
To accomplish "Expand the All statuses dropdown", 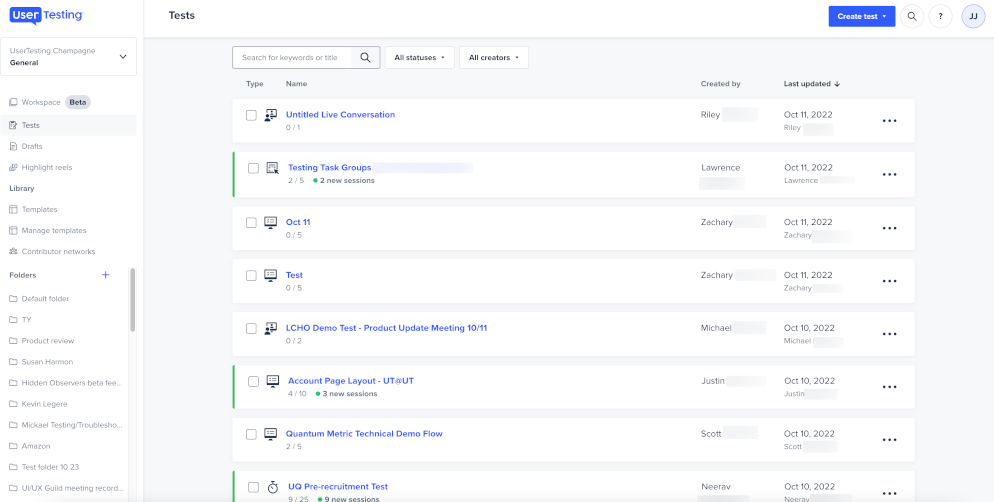I will 420,58.
